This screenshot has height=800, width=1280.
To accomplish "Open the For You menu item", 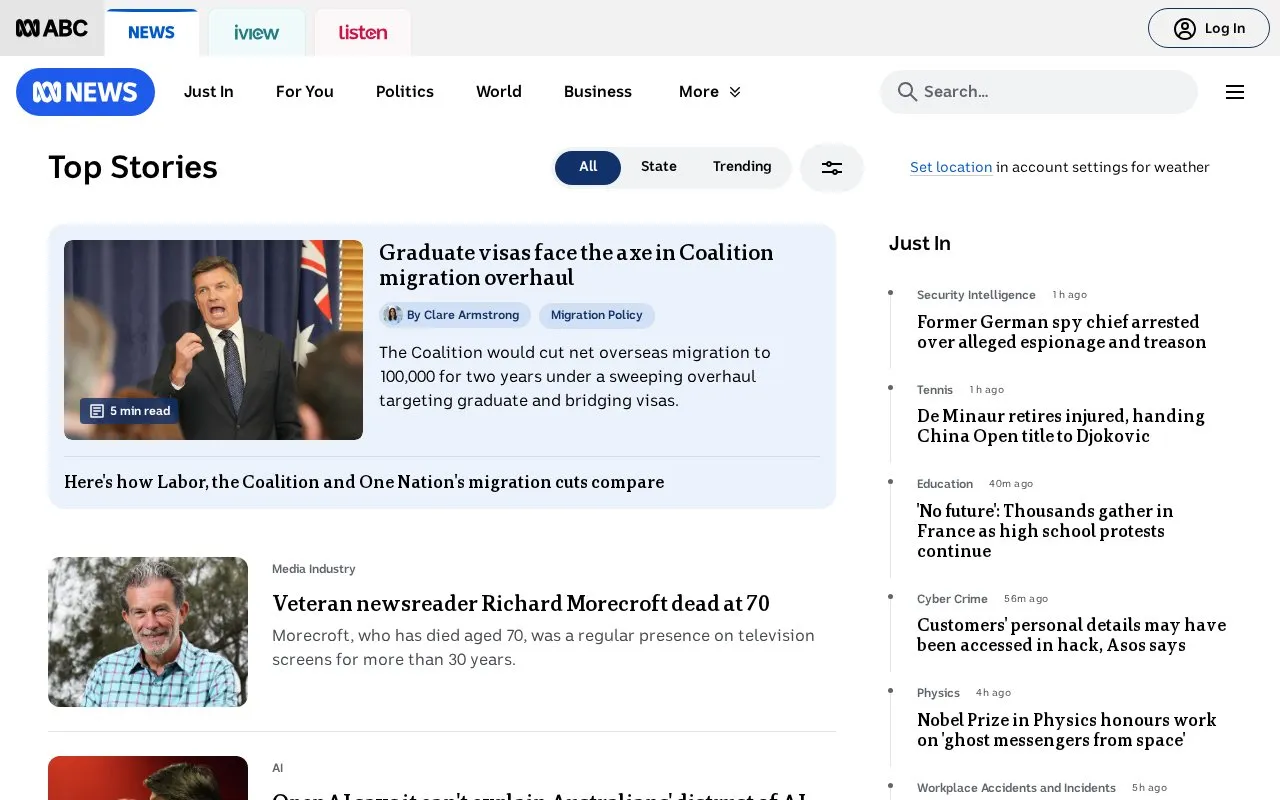I will [305, 92].
